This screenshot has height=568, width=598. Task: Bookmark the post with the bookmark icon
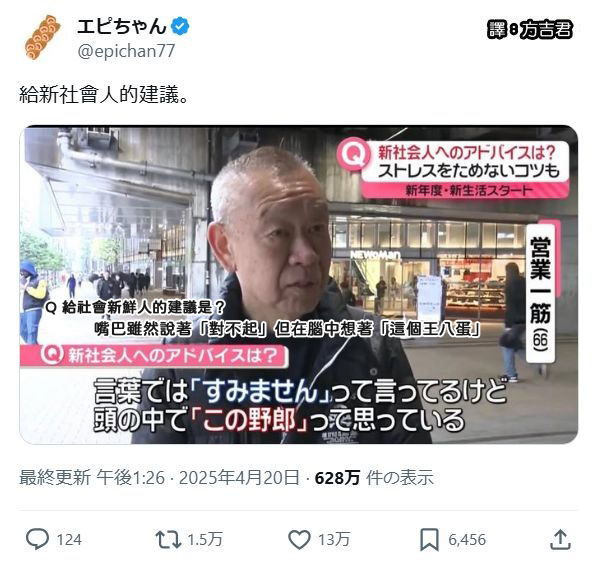[x=429, y=539]
